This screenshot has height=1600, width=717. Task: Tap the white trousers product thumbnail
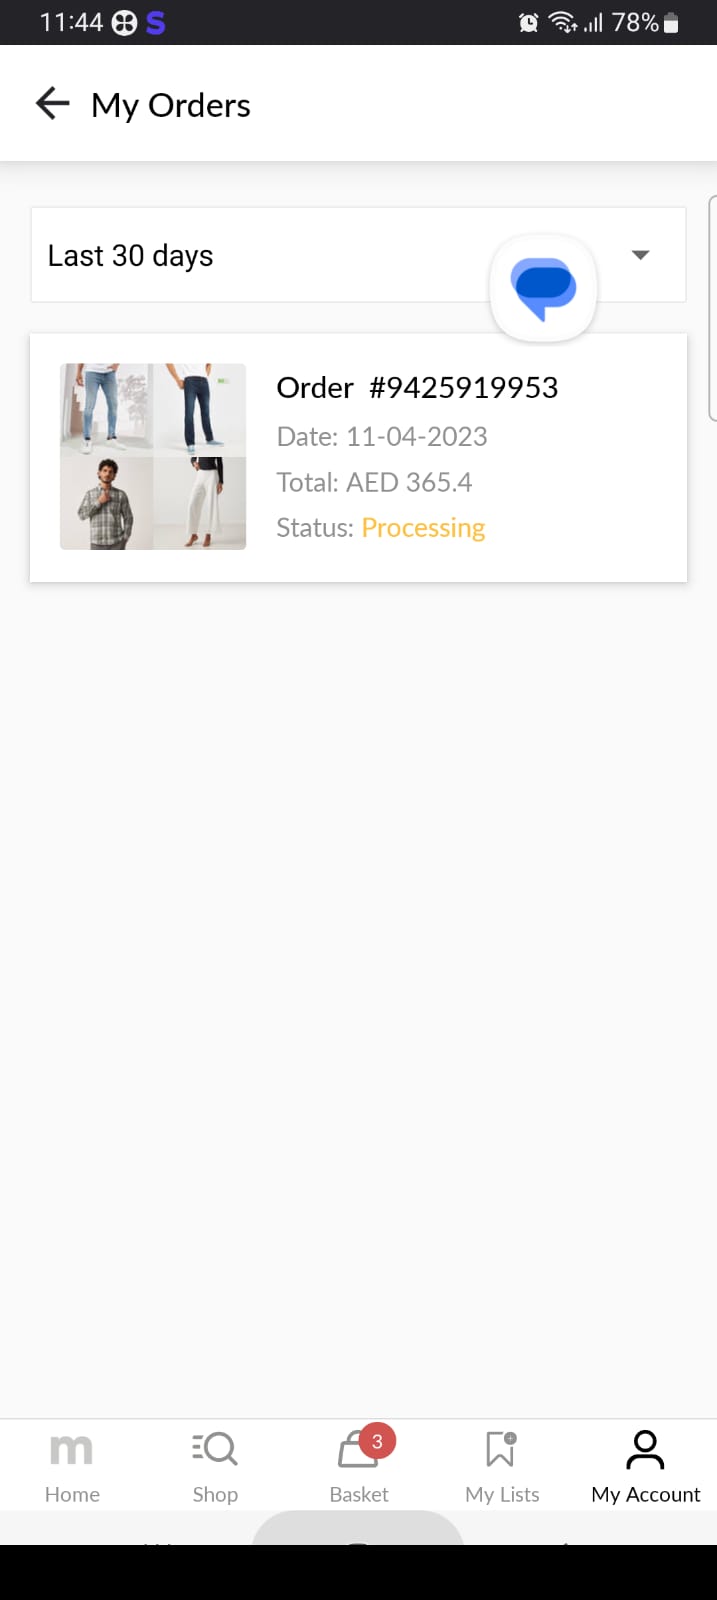200,503
